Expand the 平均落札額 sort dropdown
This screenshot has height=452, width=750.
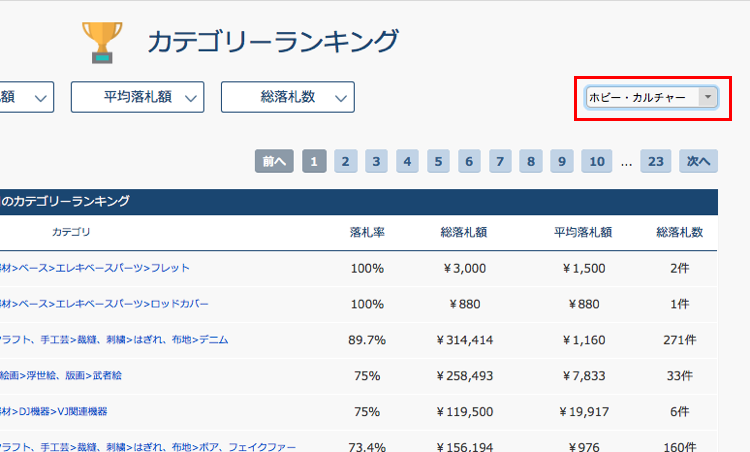[x=138, y=97]
